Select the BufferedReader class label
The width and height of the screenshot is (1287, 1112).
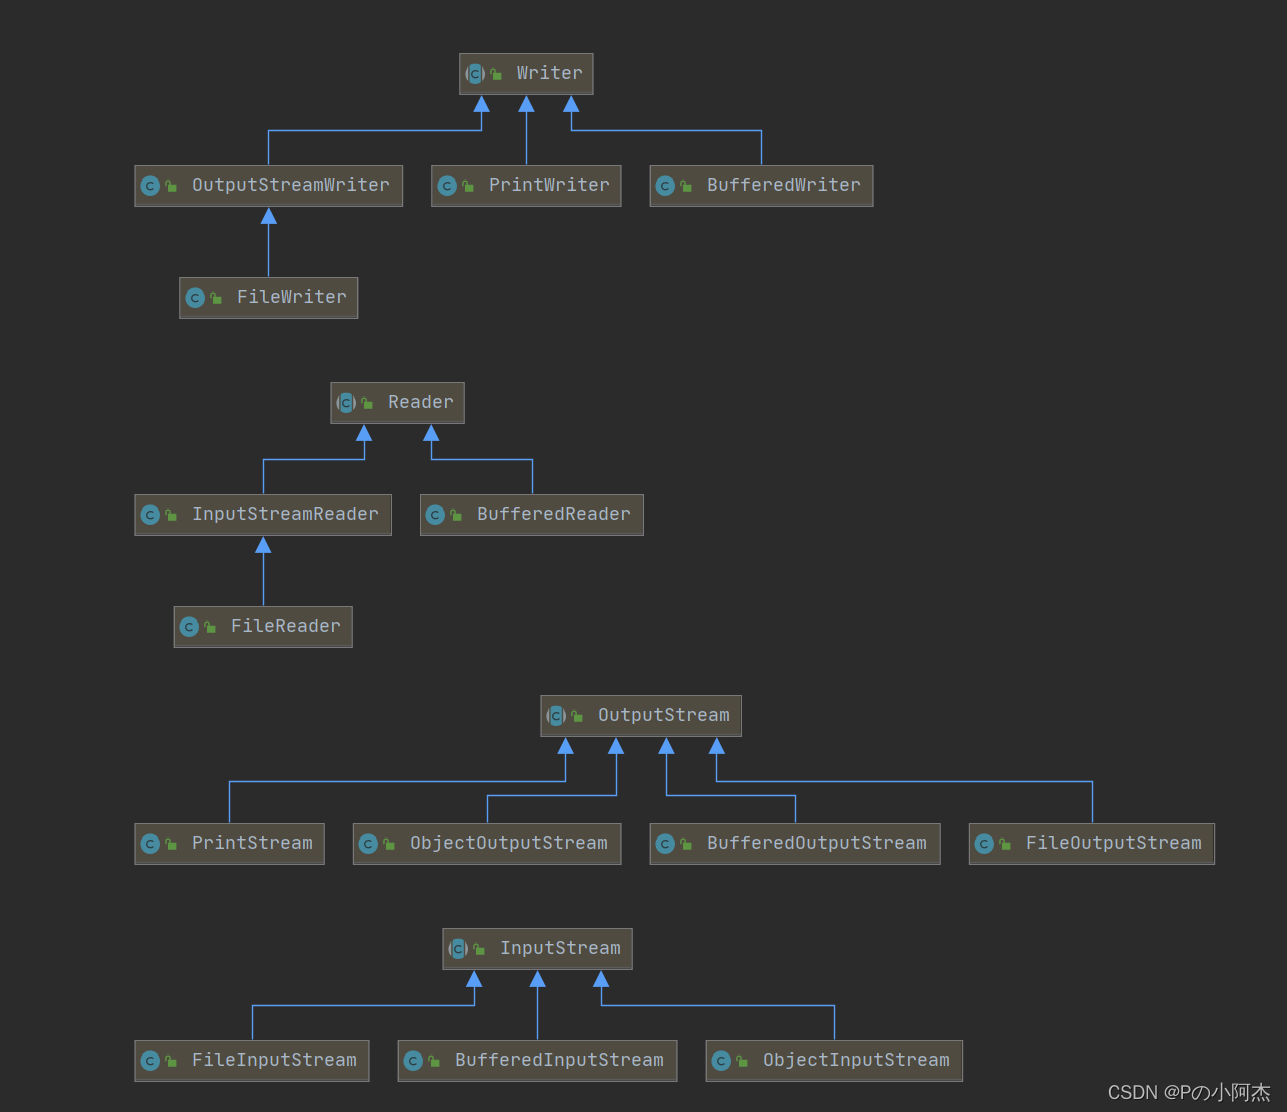point(554,514)
